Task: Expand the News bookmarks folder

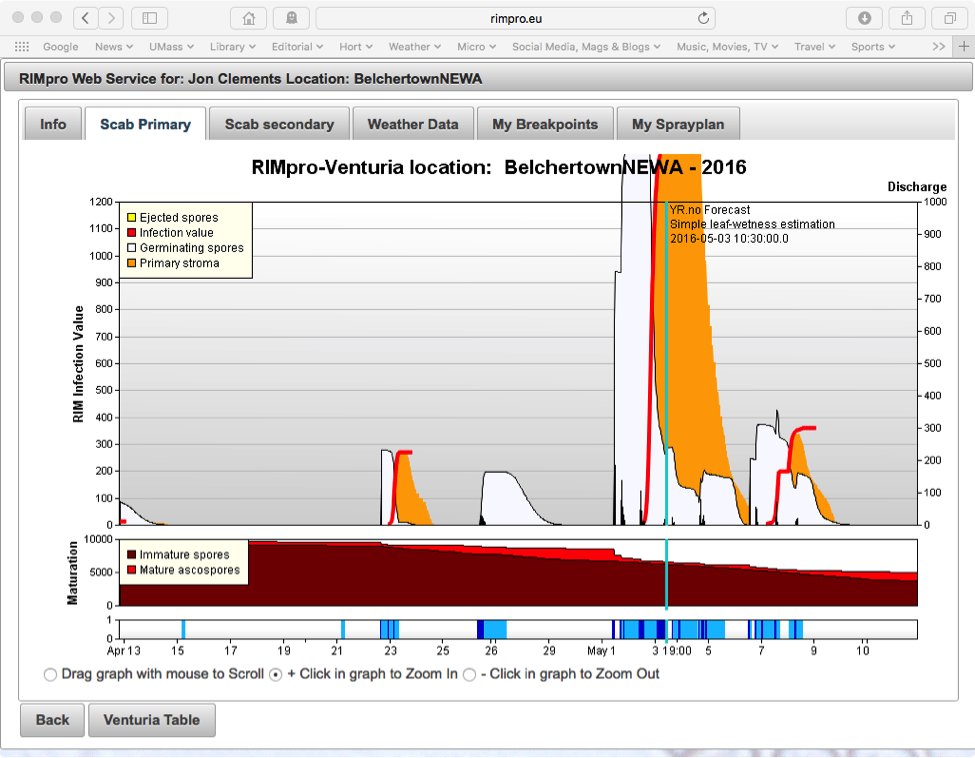Action: [113, 47]
